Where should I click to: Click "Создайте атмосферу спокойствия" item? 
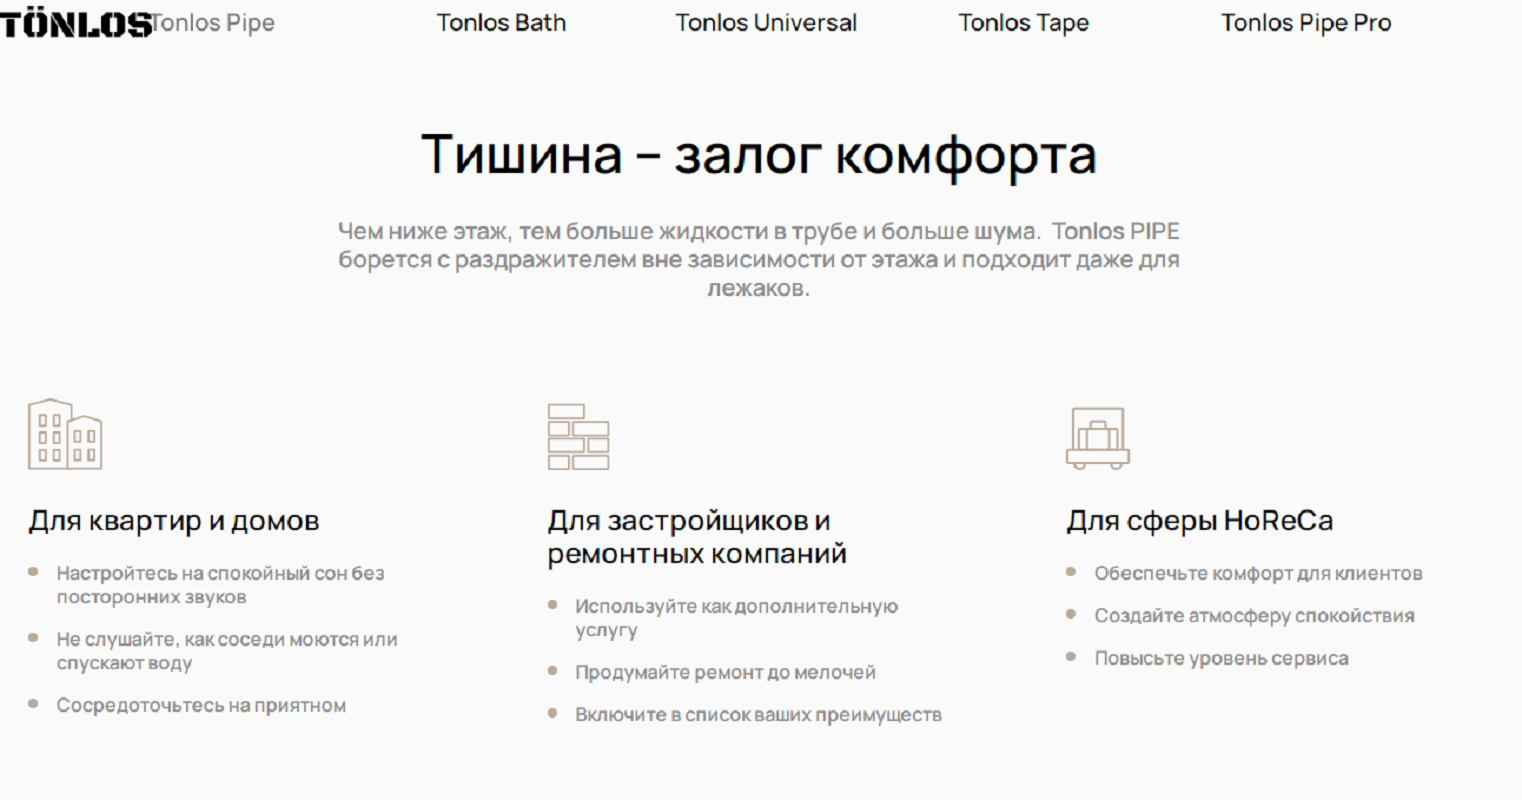tap(1254, 616)
